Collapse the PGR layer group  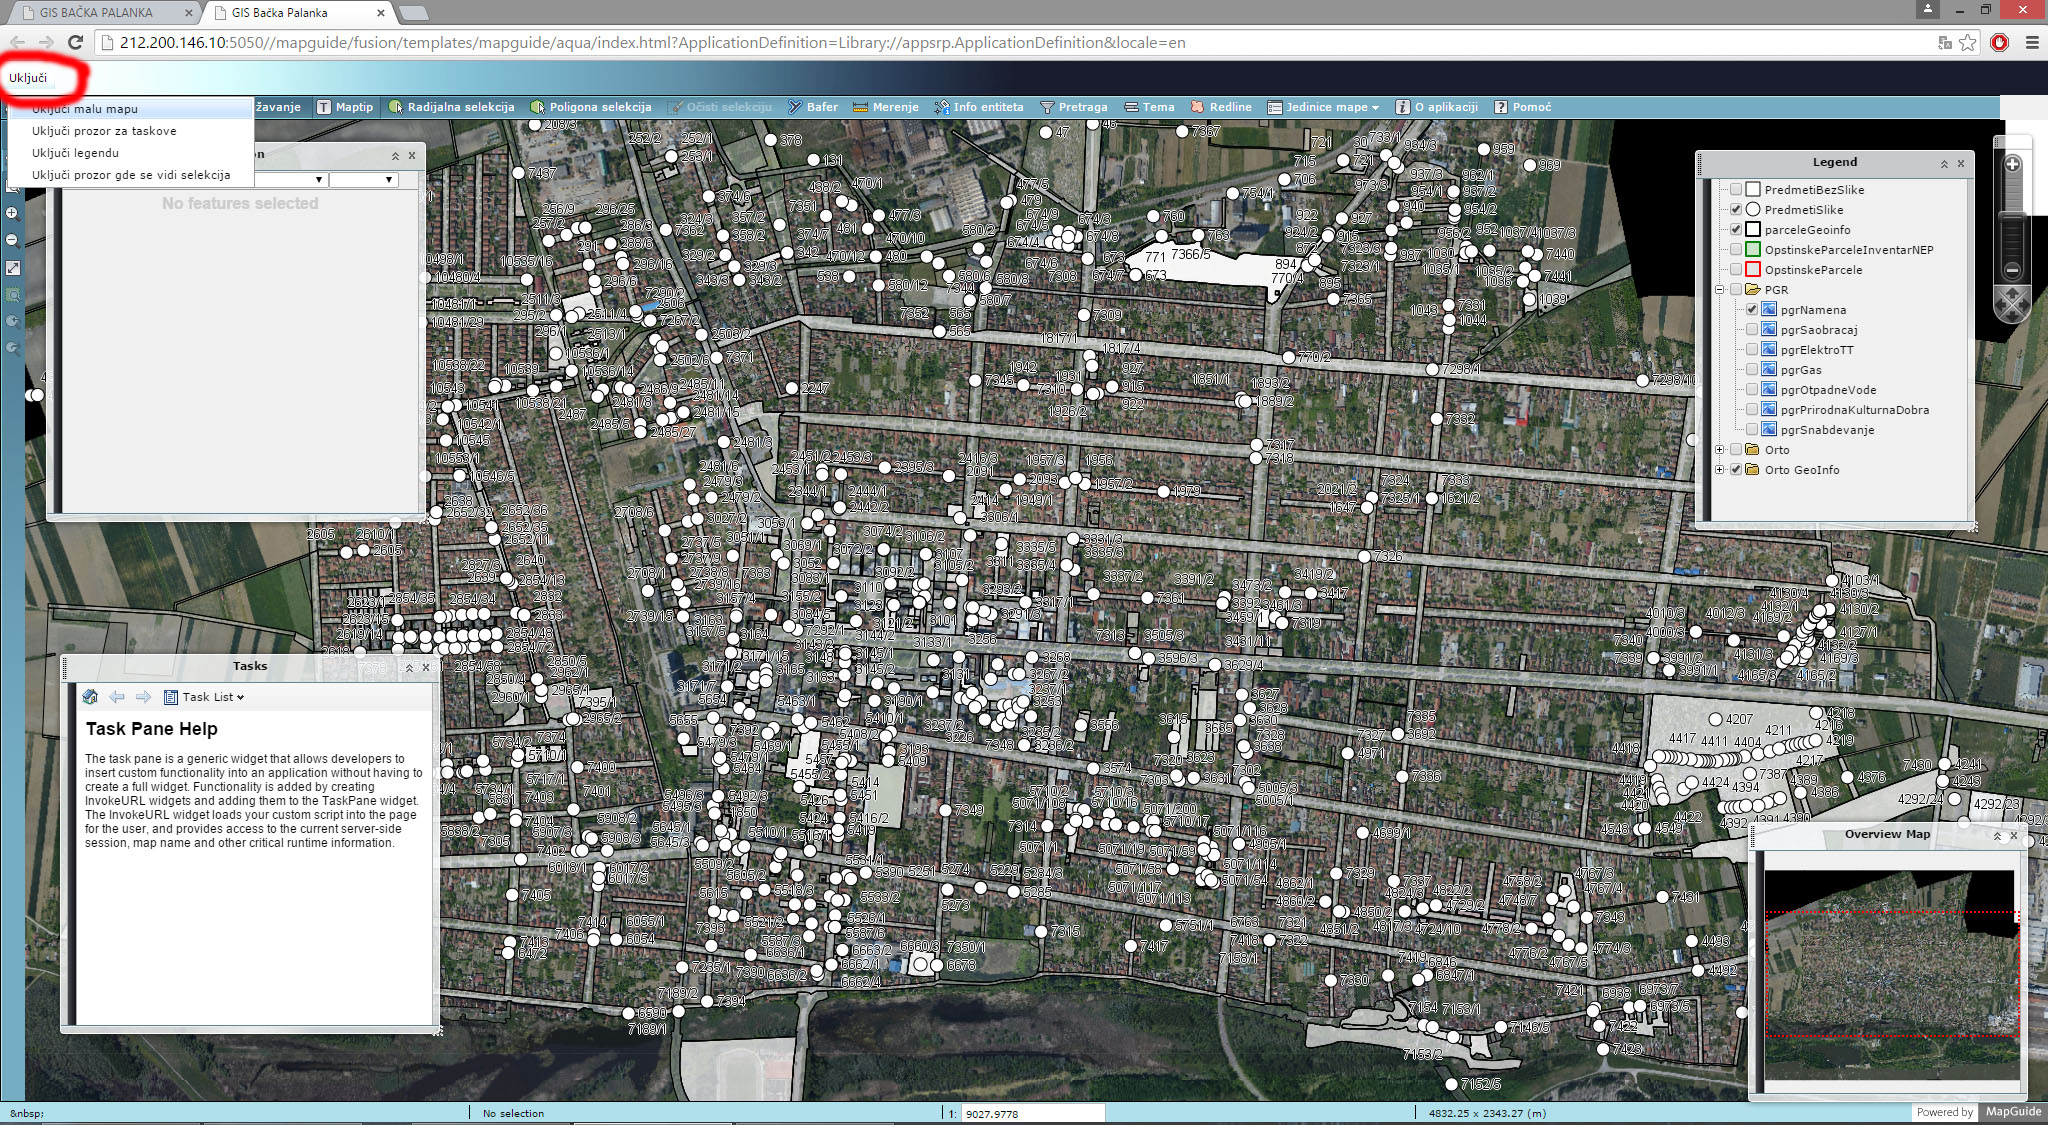click(x=1720, y=290)
